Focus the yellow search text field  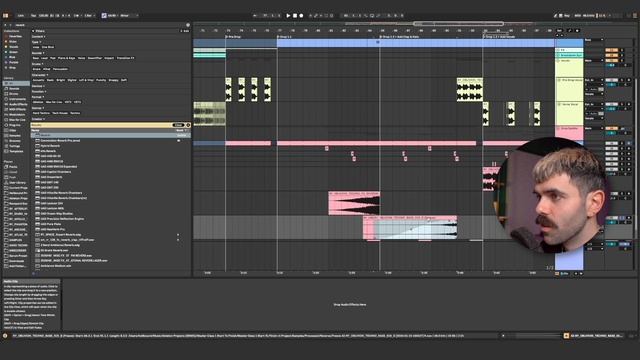pyautogui.click(x=102, y=125)
